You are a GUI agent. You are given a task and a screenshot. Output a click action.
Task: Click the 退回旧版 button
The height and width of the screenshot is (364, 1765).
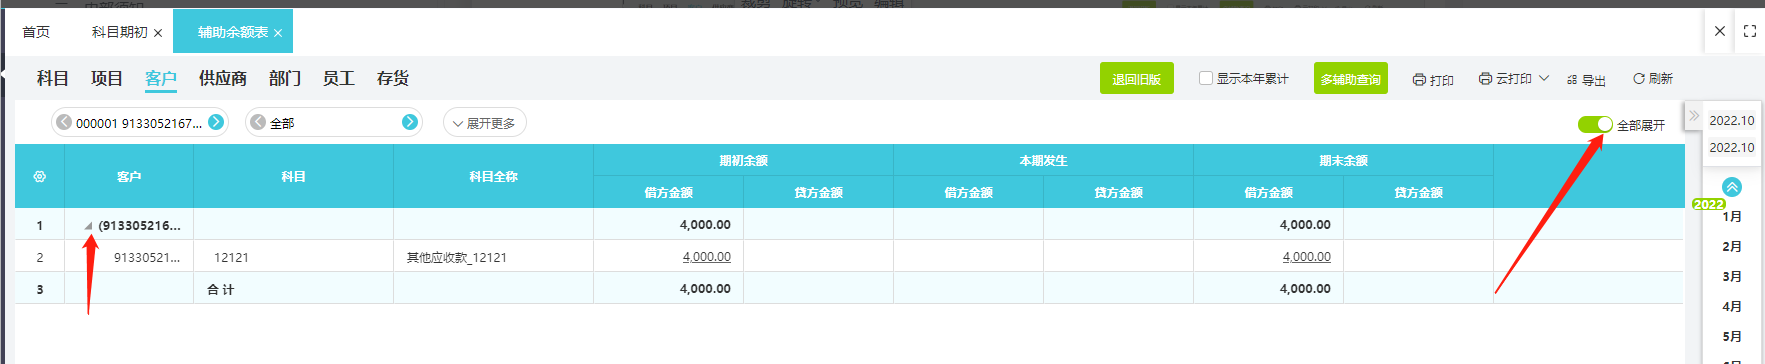1137,79
